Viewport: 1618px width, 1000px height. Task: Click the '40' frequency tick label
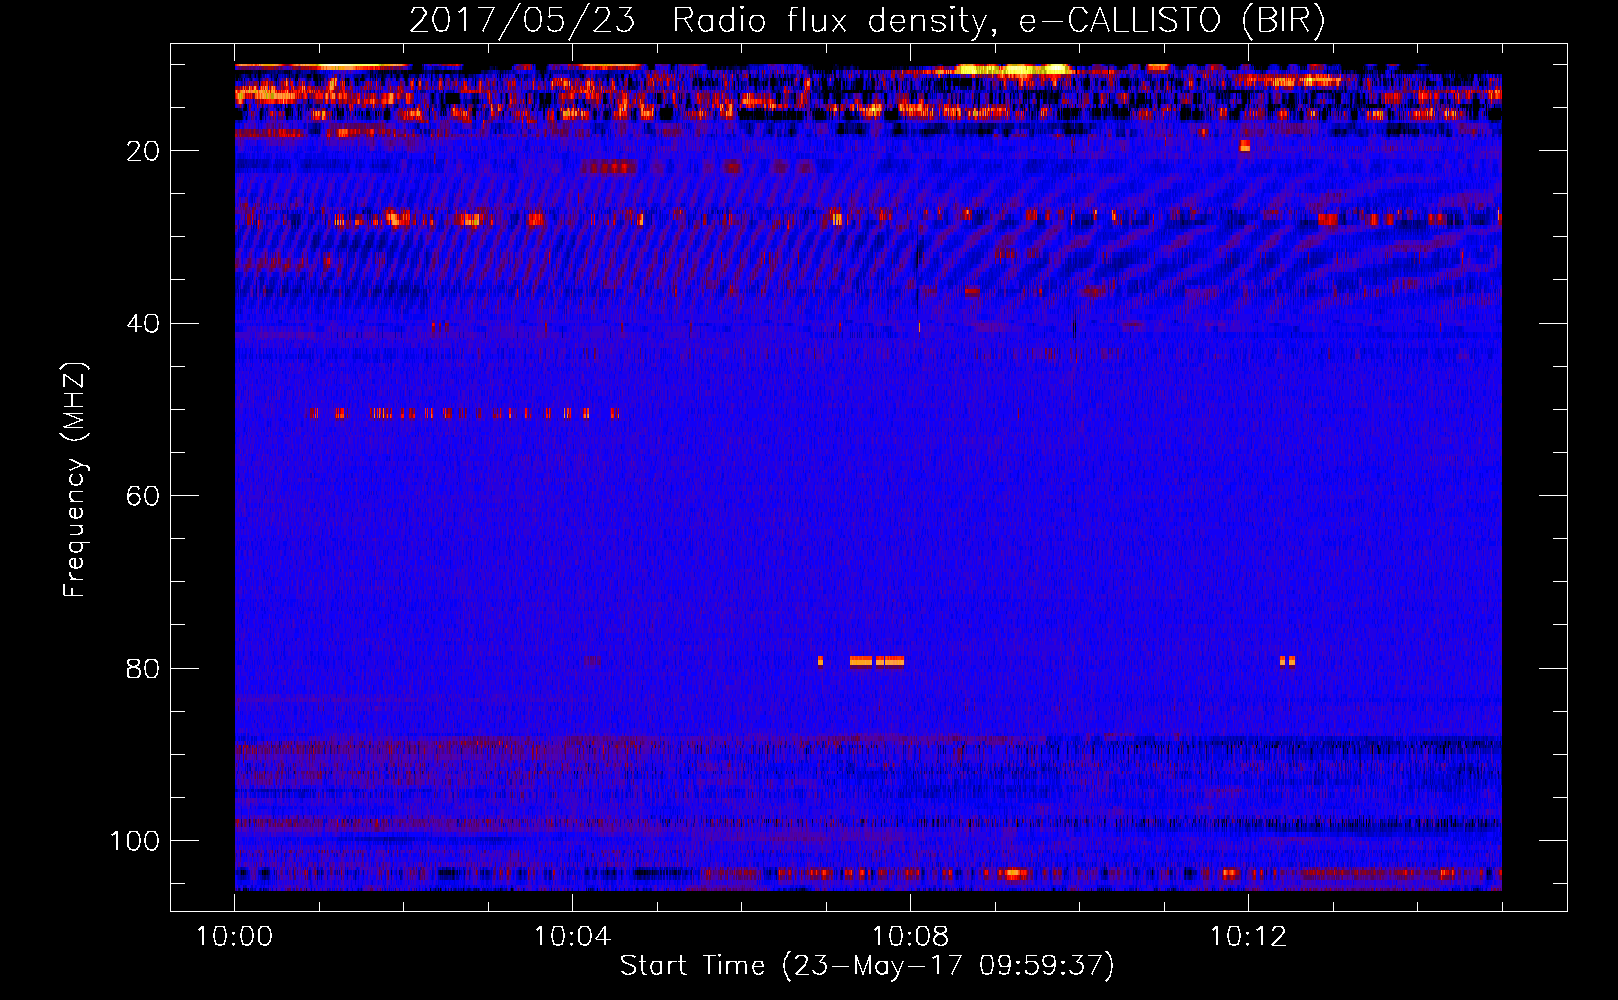(144, 324)
